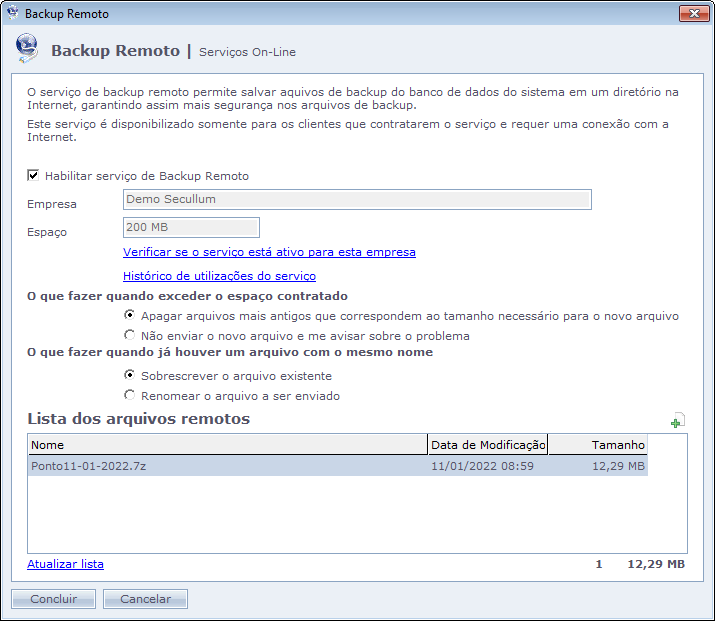Sort list by Nome column header
This screenshot has height=621, width=715.
[x=227, y=445]
